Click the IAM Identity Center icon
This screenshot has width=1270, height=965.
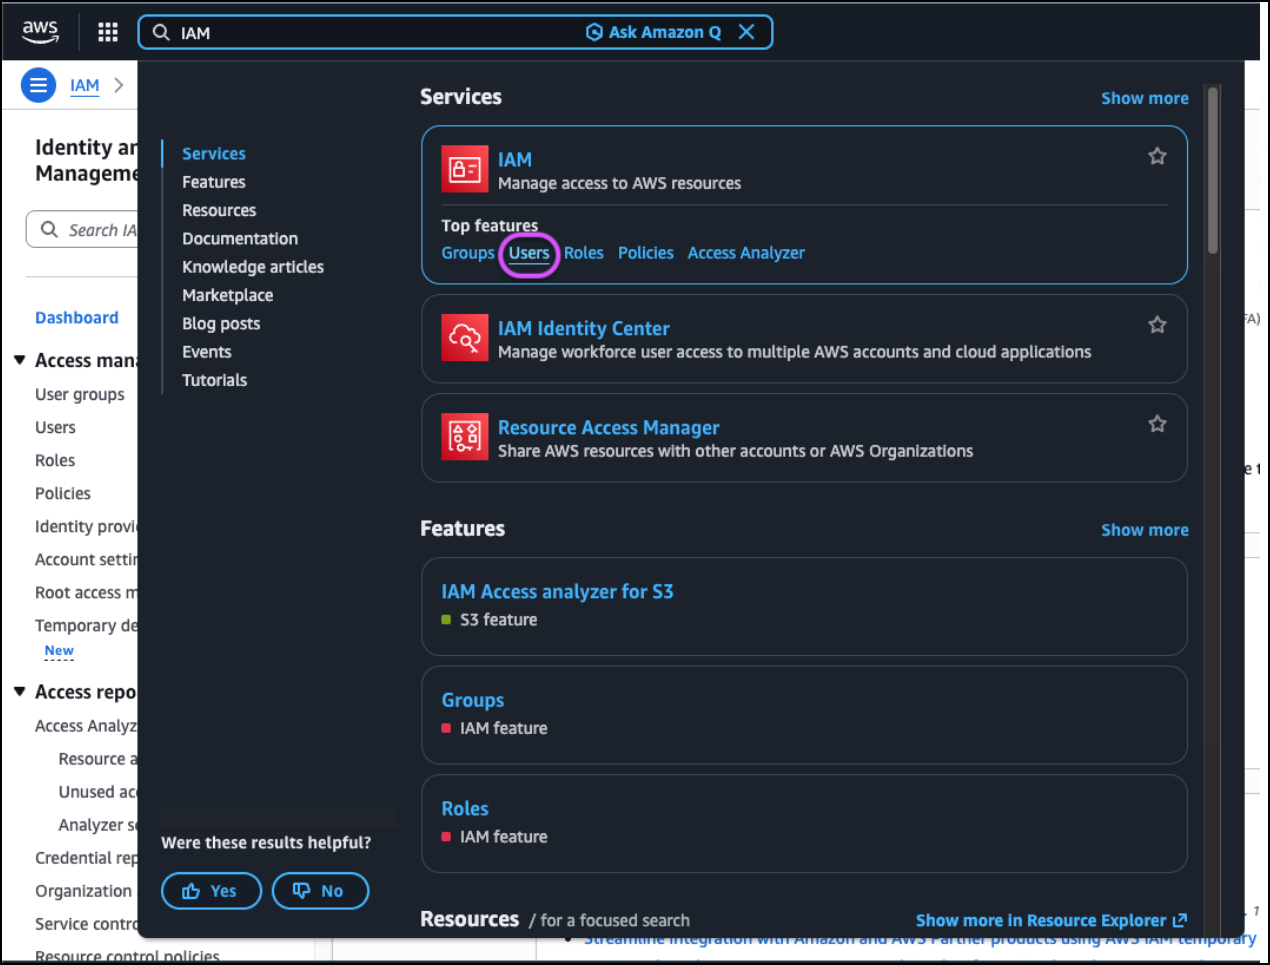[x=464, y=338]
